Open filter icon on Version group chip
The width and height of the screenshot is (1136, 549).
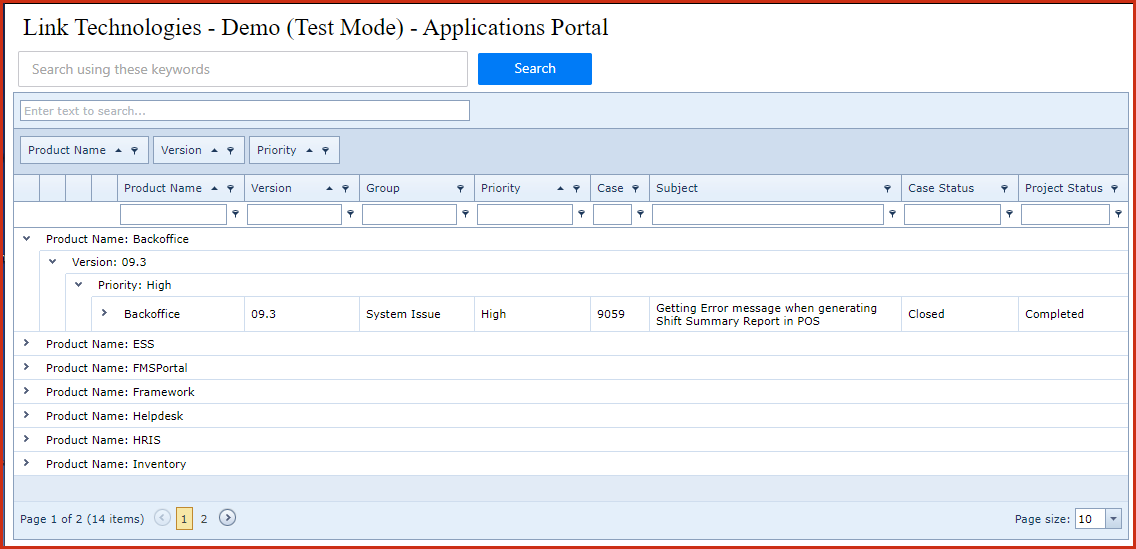click(x=230, y=151)
